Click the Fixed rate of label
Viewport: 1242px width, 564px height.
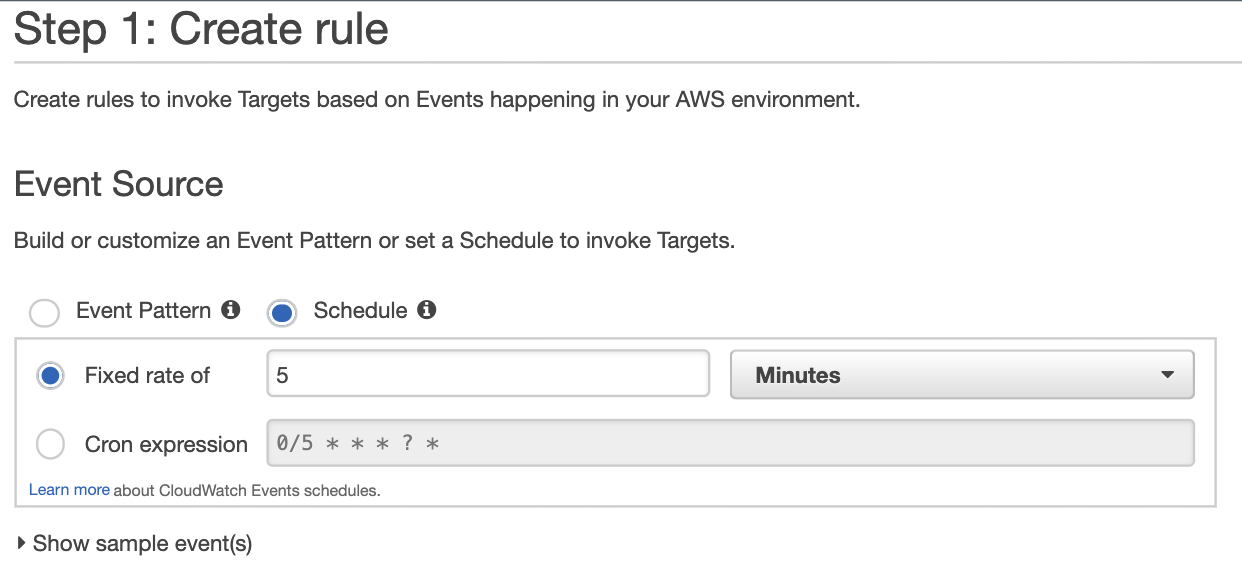(148, 375)
